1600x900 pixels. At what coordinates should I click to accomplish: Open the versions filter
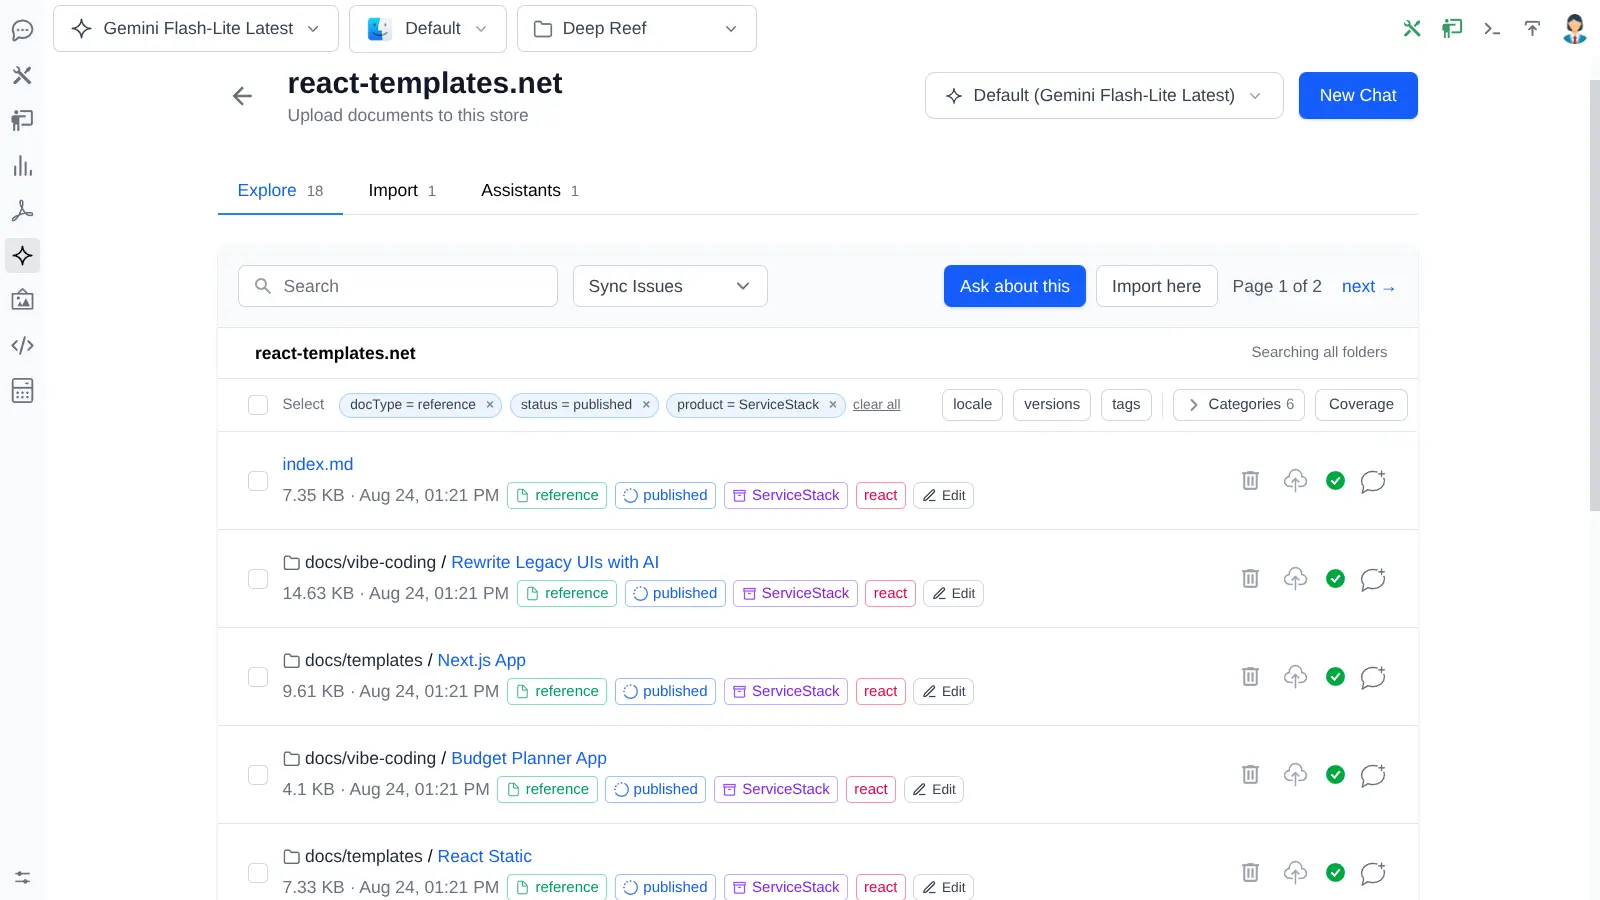click(1052, 405)
